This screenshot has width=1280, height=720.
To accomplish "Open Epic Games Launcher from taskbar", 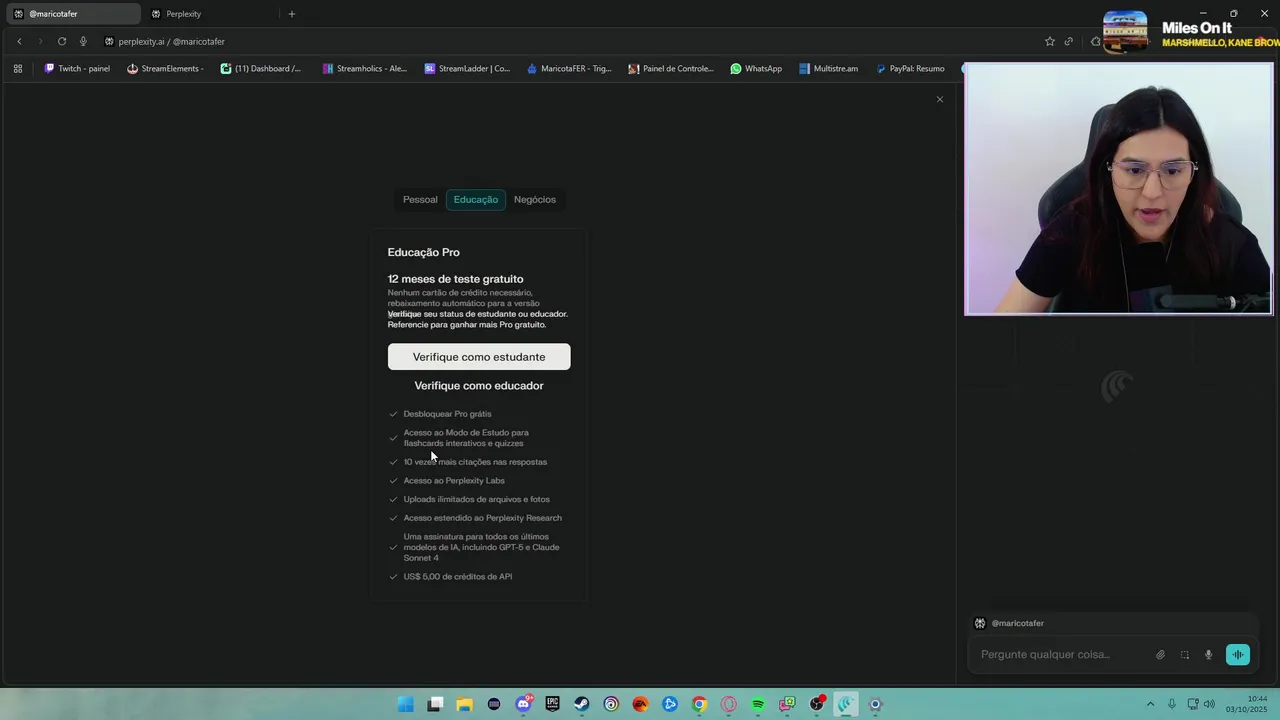I will pos(552,704).
